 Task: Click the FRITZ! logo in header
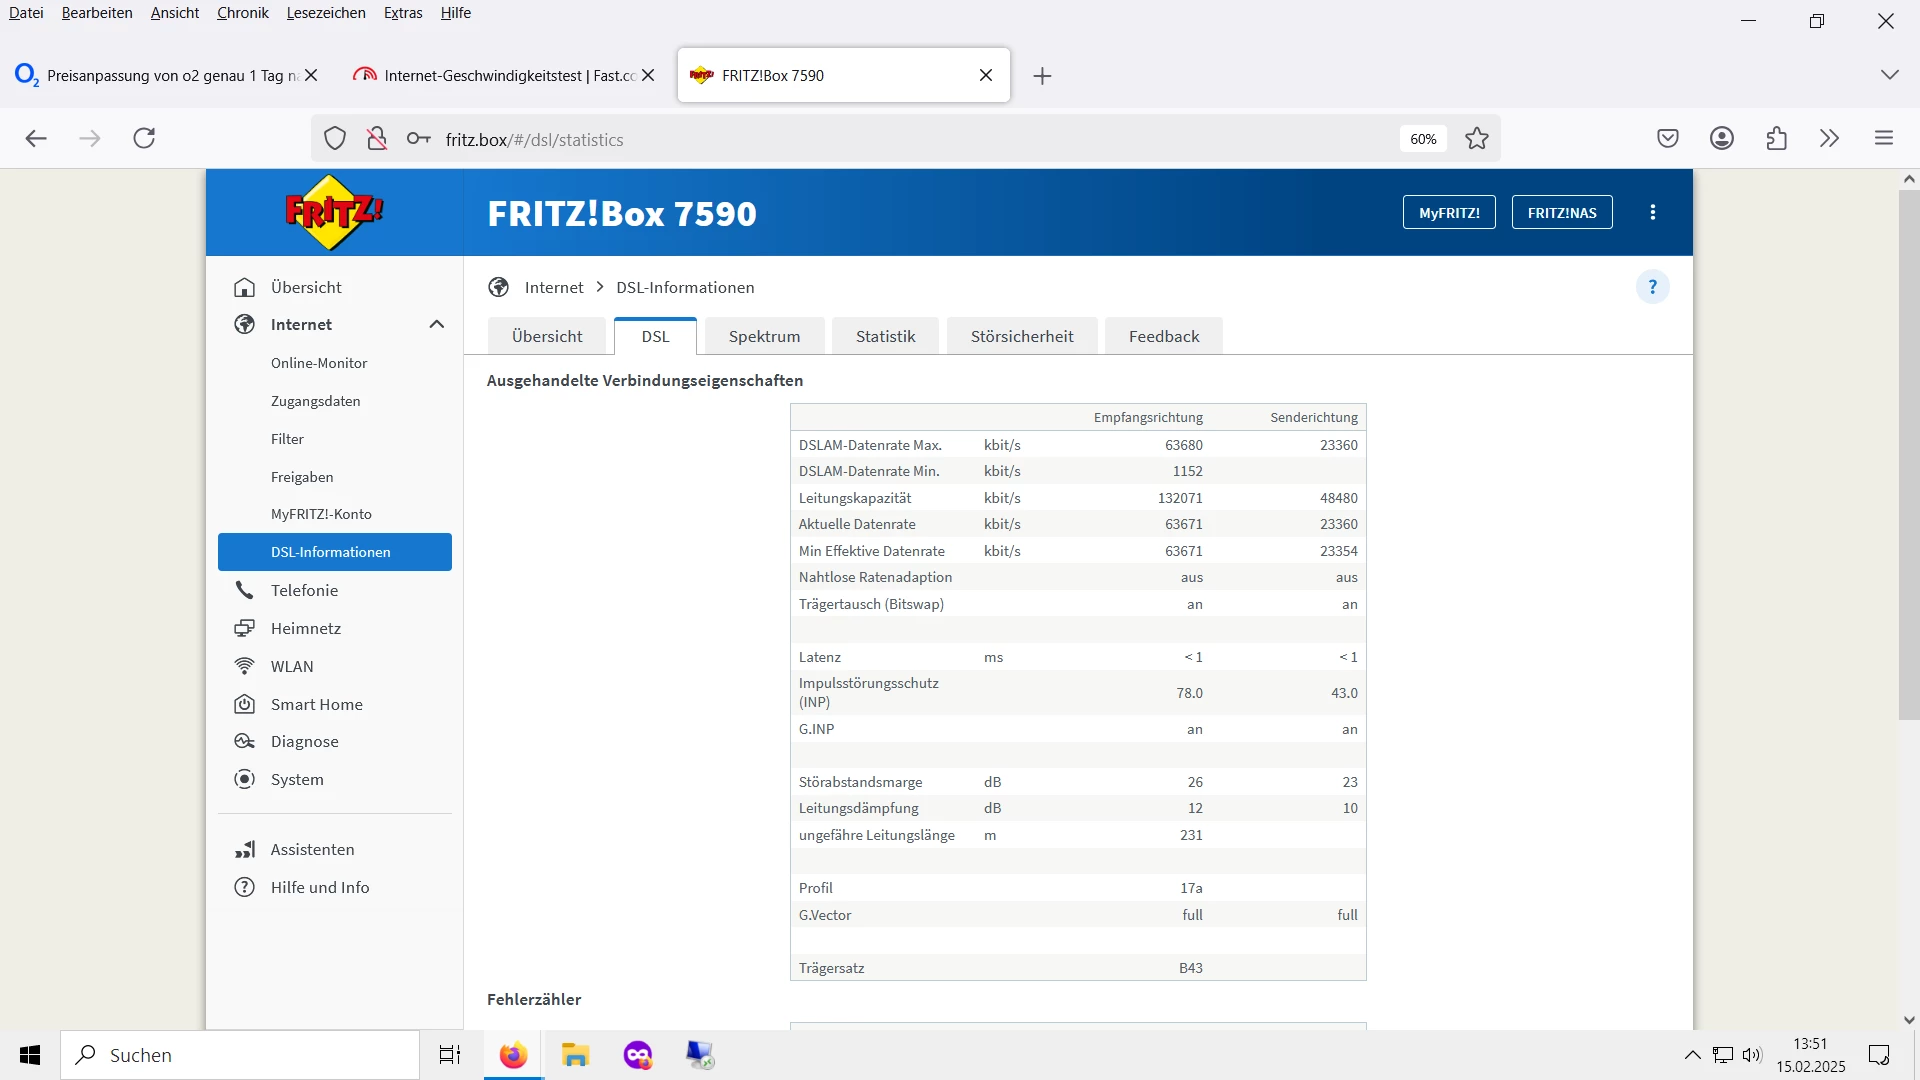pos(334,212)
